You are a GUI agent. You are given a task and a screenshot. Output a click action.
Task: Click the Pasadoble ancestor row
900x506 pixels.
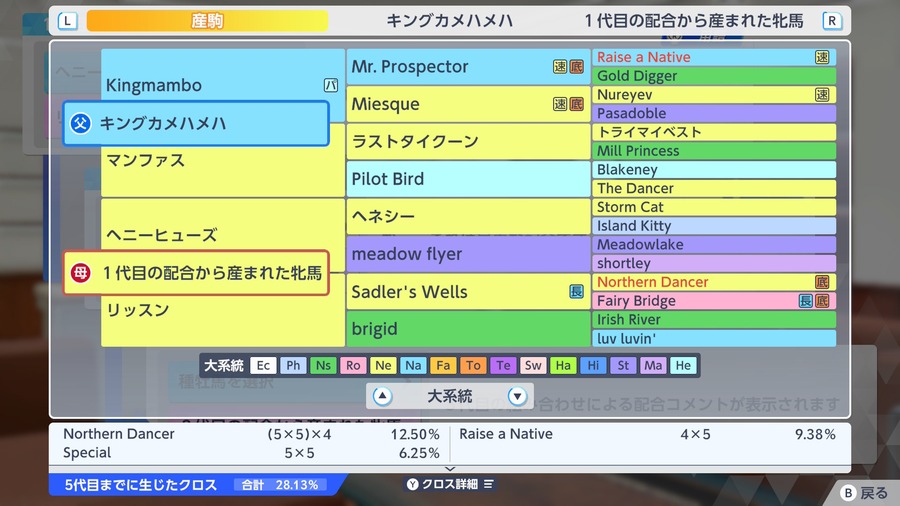[x=713, y=113]
